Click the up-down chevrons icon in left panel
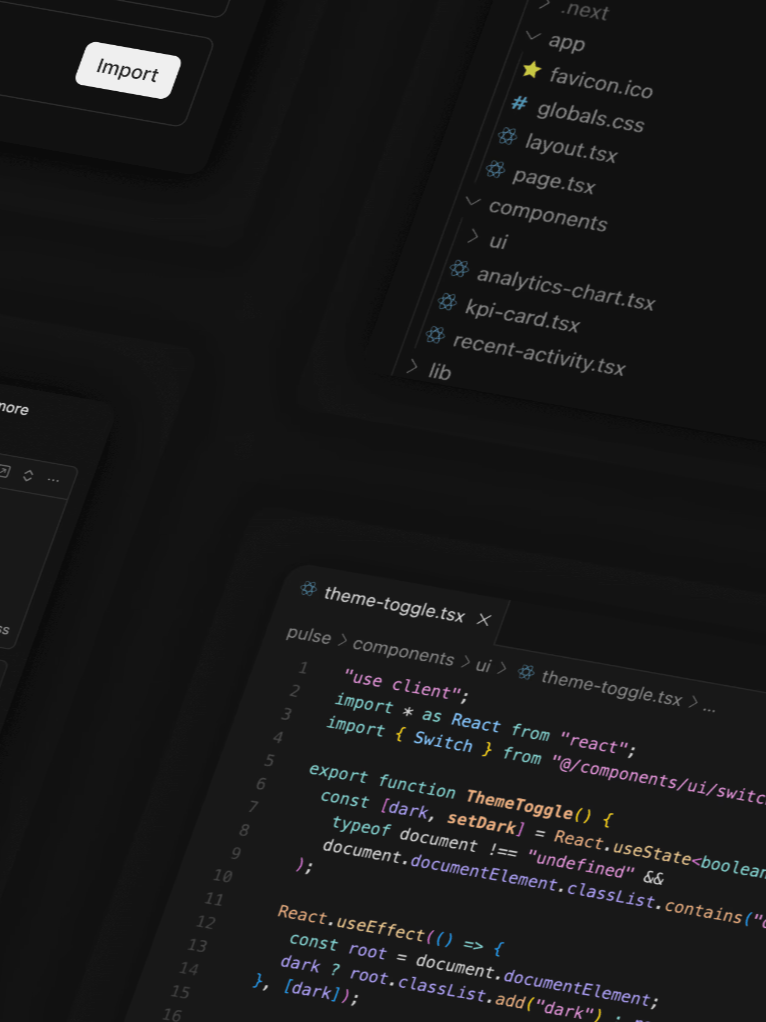Viewport: 766px width, 1022px height. 27,475
